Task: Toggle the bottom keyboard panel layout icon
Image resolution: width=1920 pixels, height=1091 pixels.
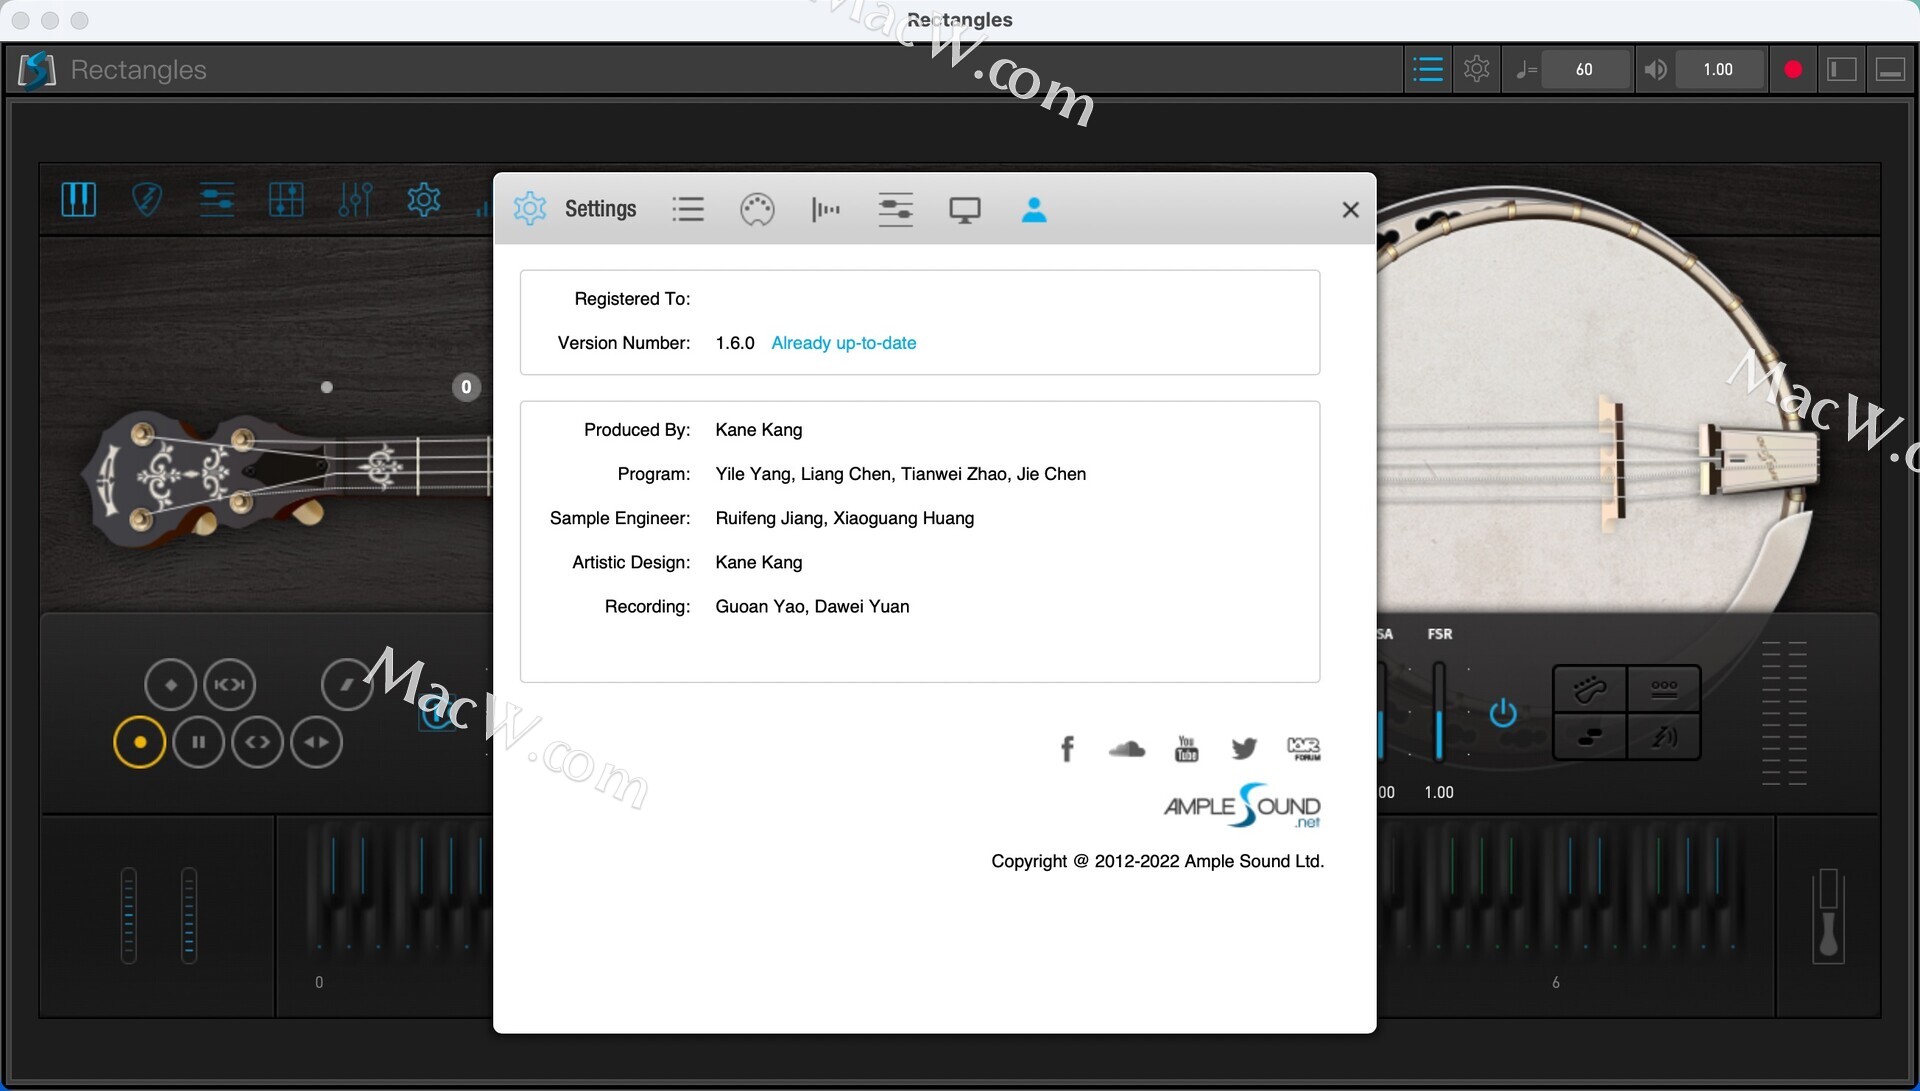Action: pos(1890,69)
